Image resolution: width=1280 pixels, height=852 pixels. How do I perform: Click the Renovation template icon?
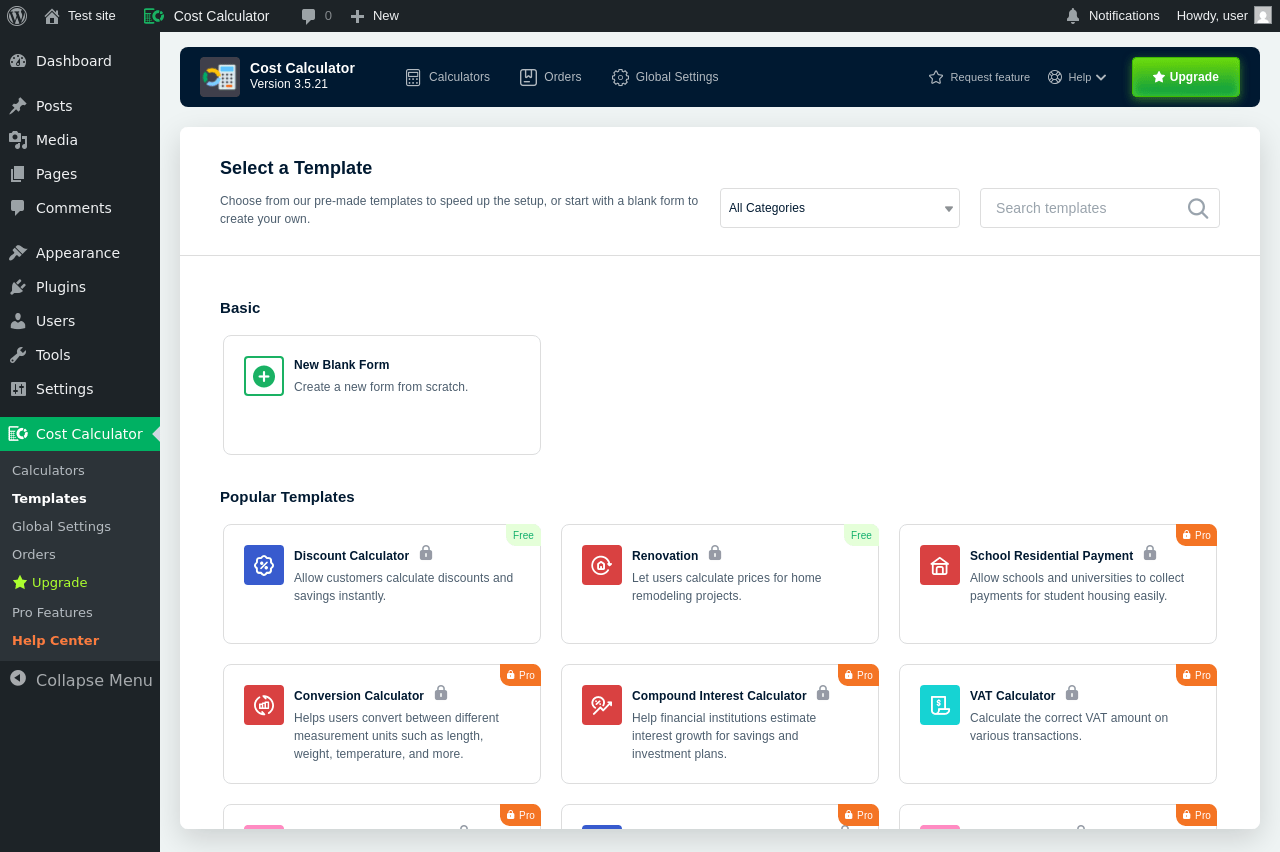[602, 565]
